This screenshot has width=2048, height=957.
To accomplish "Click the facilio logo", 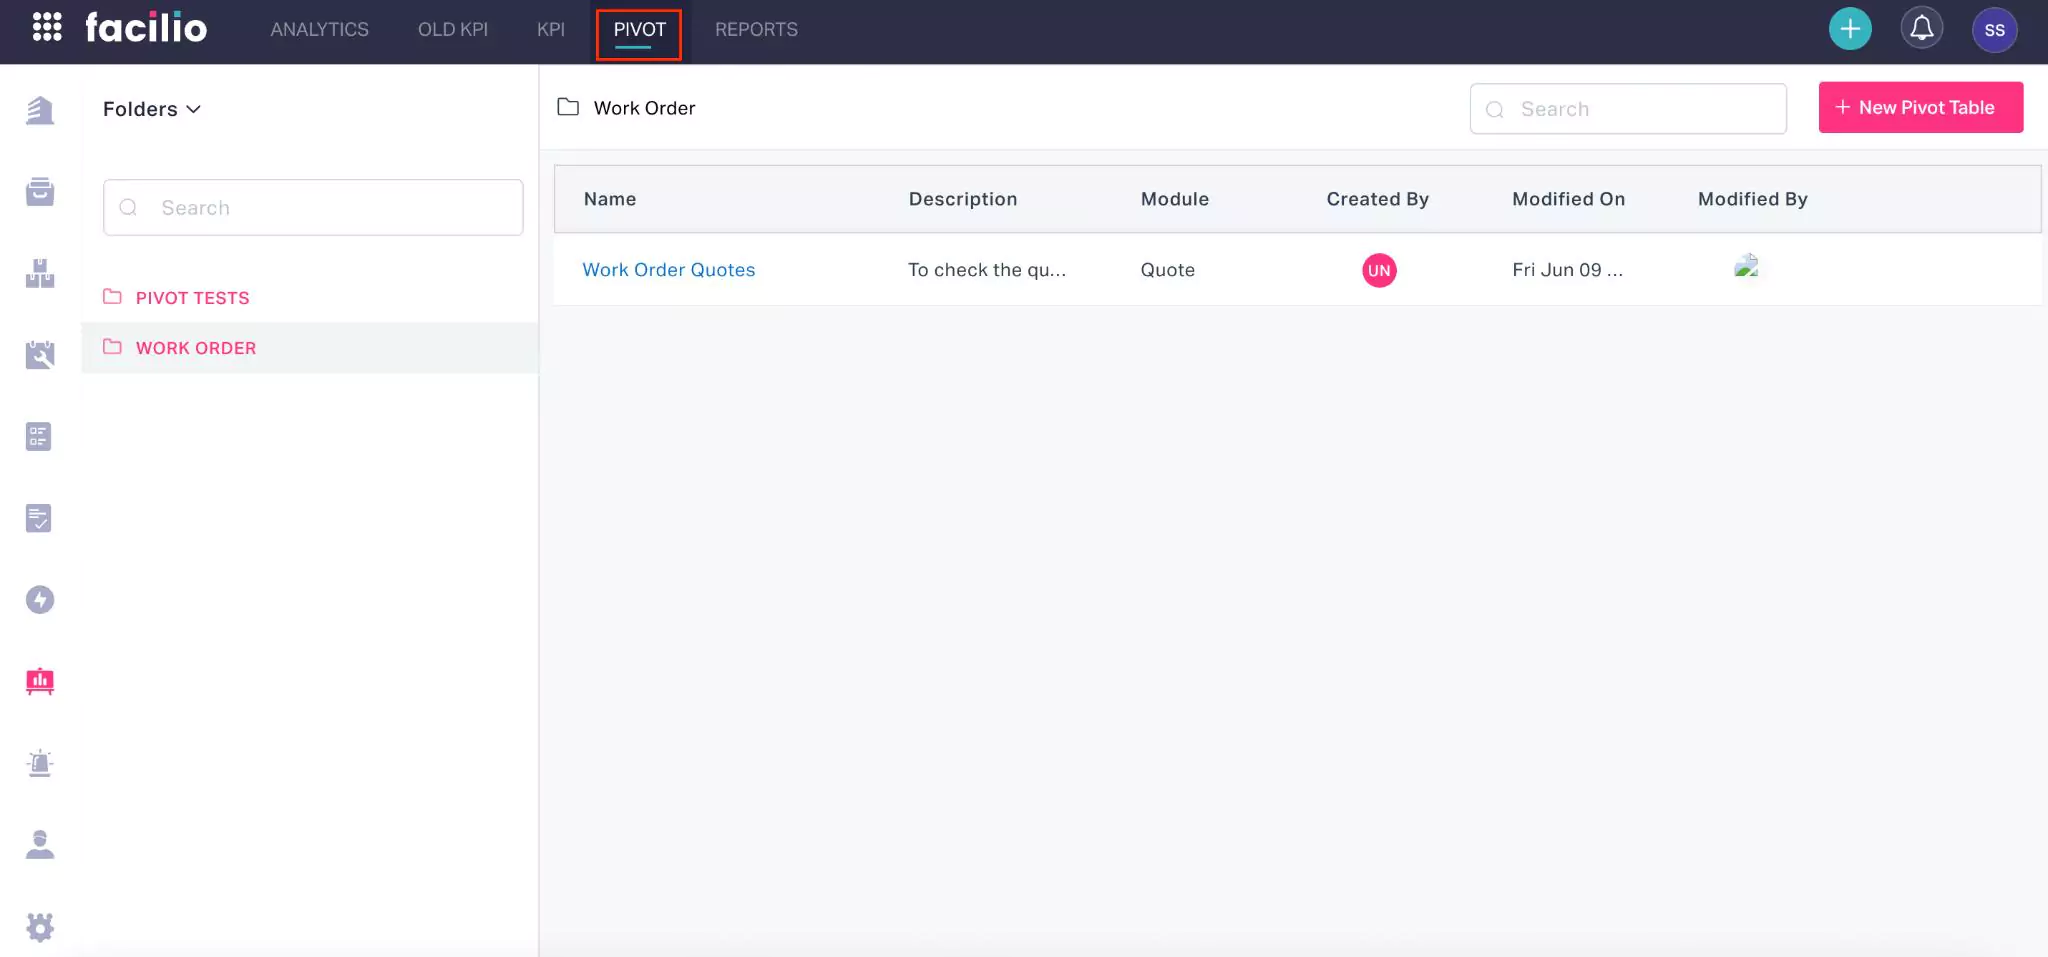I will pos(146,27).
